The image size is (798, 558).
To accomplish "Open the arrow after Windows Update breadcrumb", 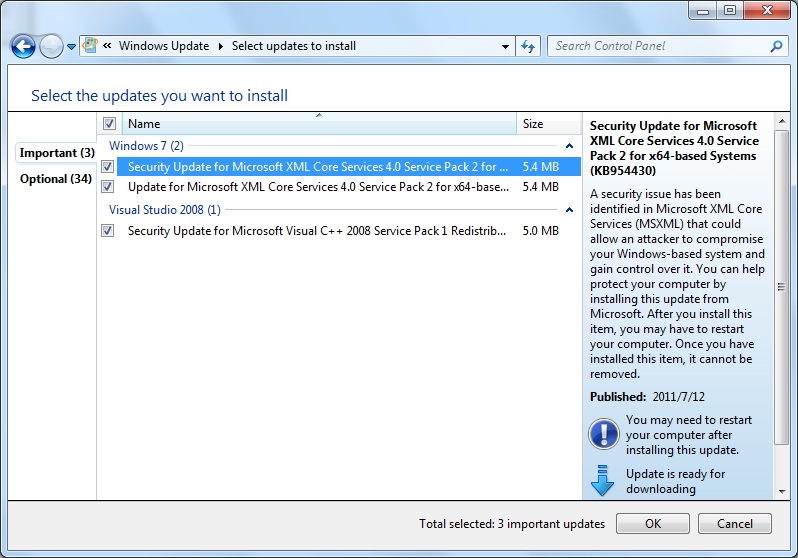I will click(x=220, y=46).
